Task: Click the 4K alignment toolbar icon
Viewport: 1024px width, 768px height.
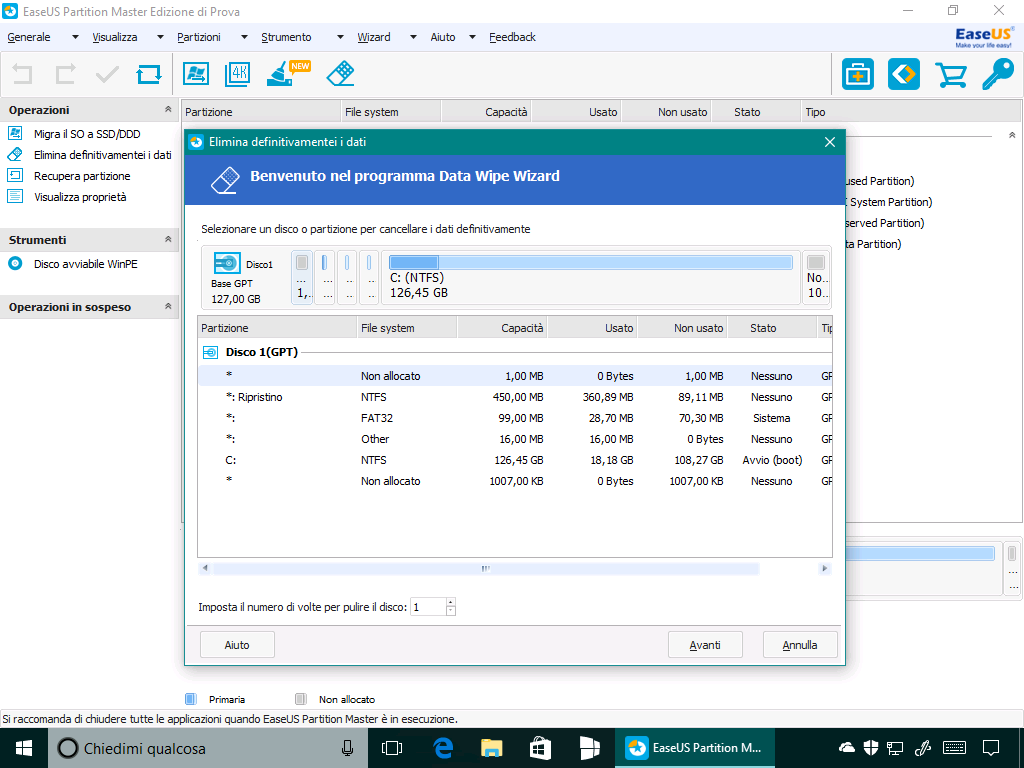Action: pos(238,74)
